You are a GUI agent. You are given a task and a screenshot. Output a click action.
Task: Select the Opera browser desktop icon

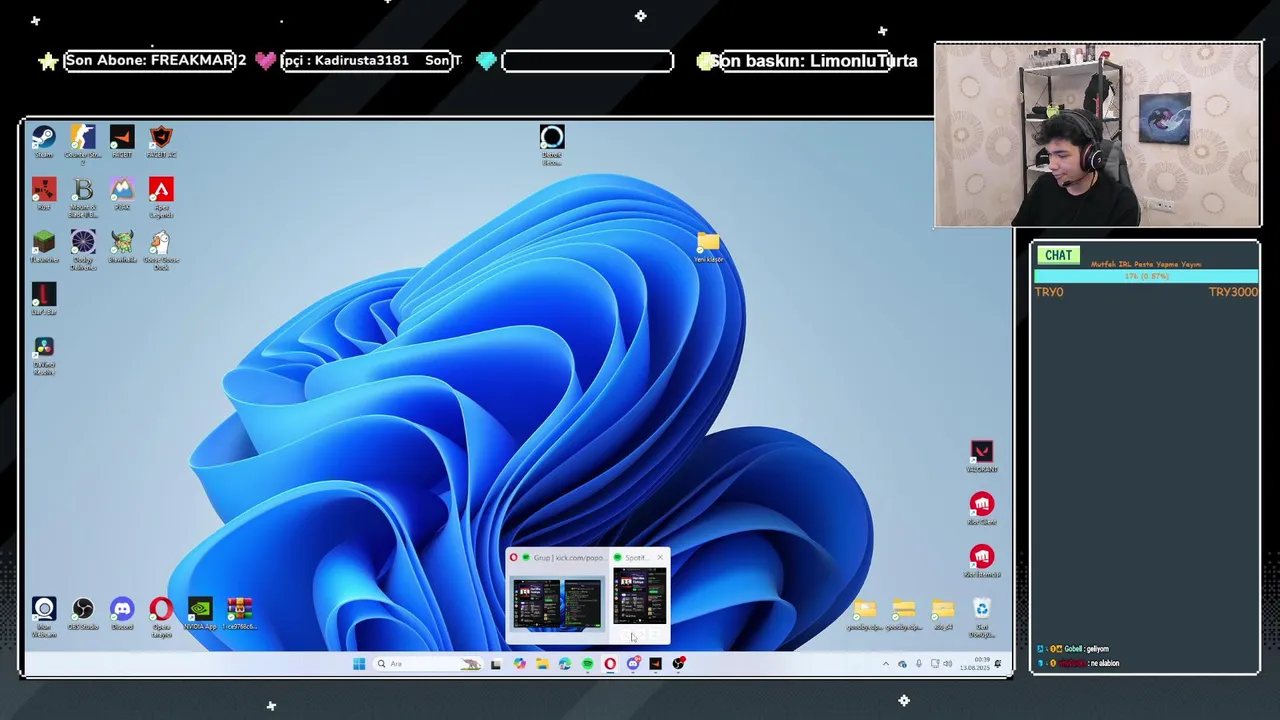tap(161, 617)
